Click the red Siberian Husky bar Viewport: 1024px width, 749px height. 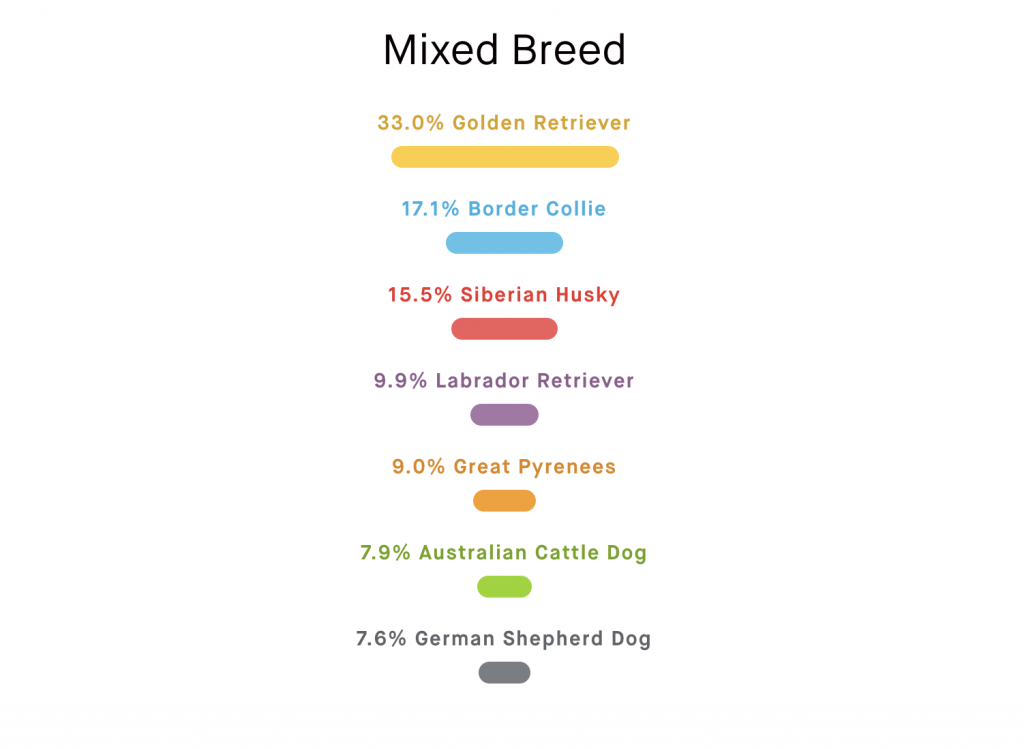click(x=504, y=329)
